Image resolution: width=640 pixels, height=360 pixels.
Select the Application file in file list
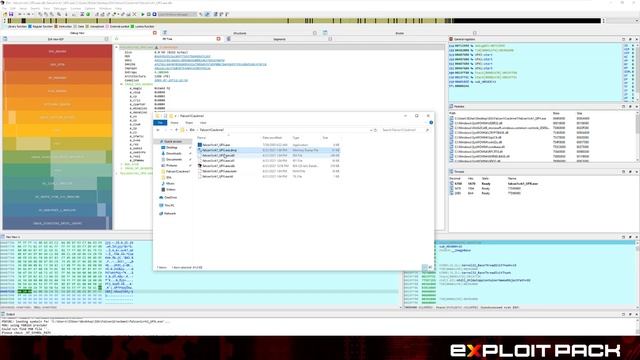click(x=268, y=145)
